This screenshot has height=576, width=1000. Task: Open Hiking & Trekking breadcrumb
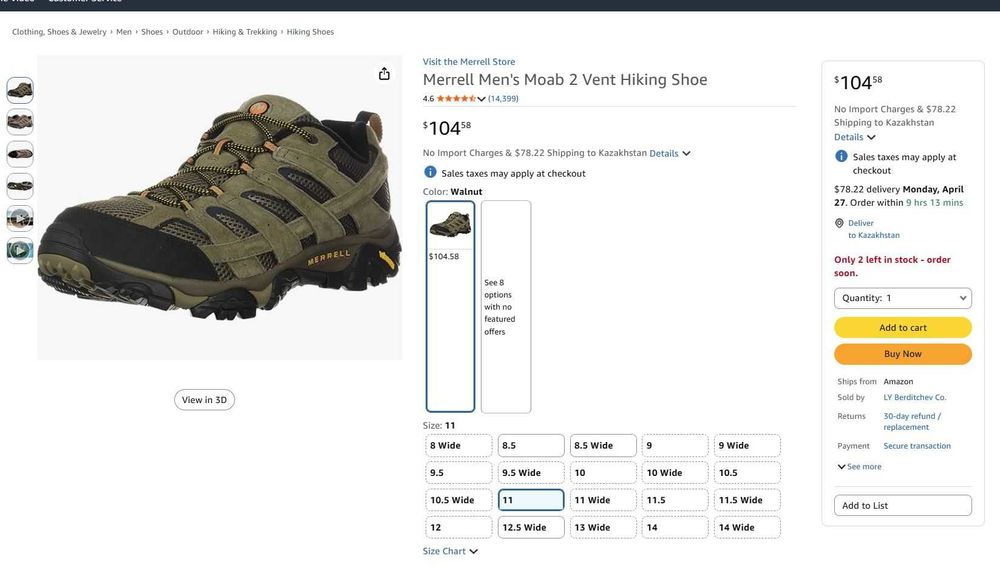245,32
